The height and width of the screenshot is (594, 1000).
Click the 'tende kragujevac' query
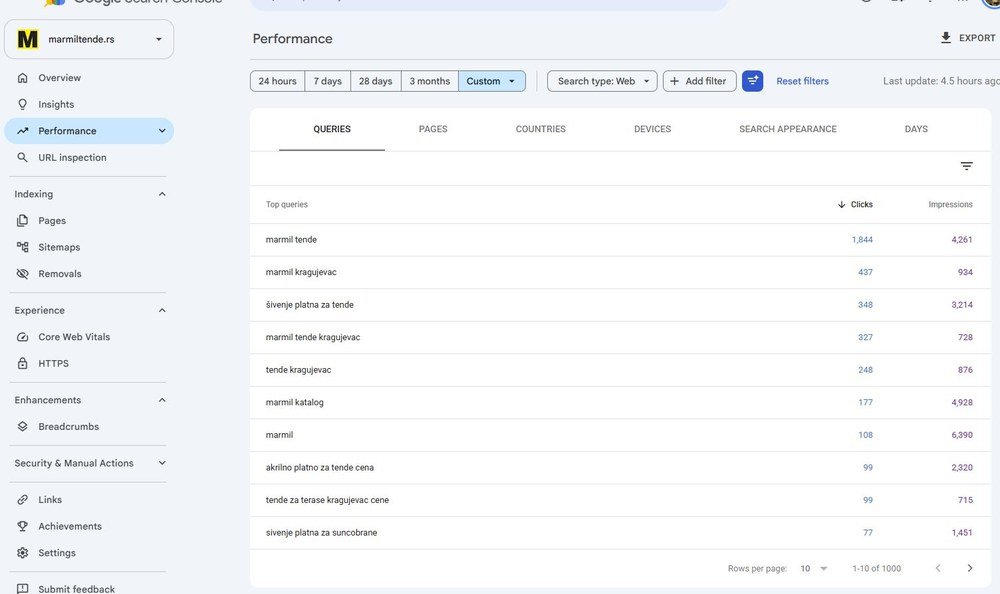pos(298,370)
